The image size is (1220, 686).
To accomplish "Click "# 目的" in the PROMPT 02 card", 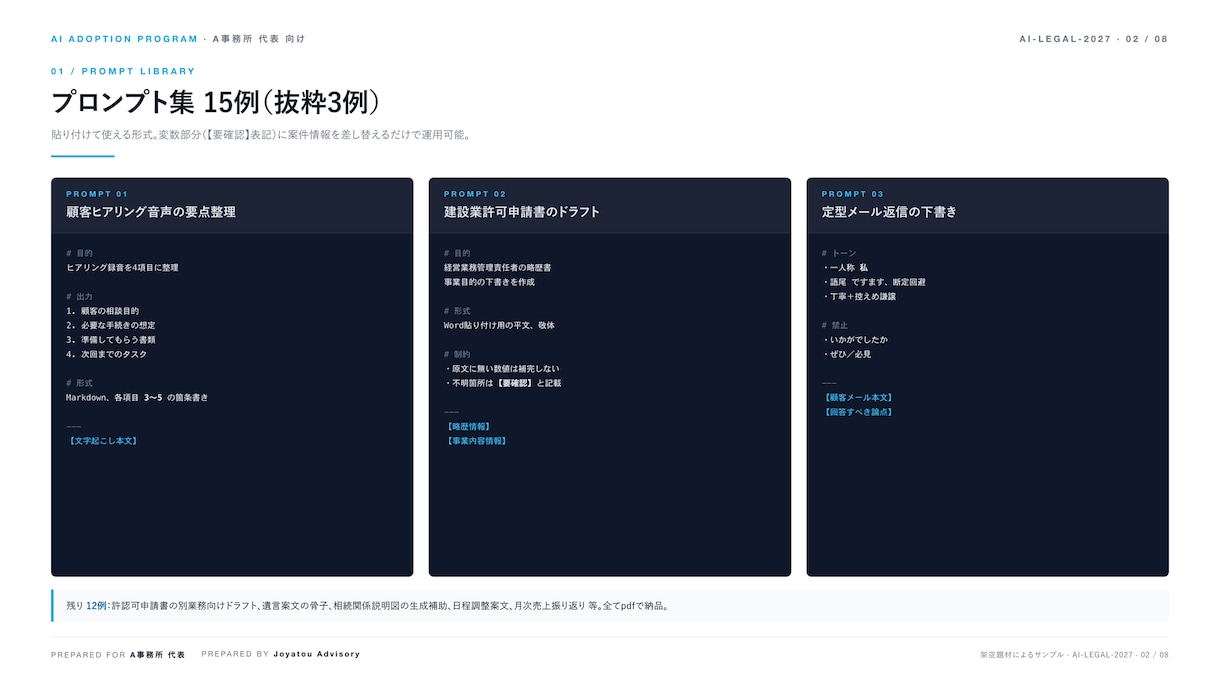I will coord(457,254).
